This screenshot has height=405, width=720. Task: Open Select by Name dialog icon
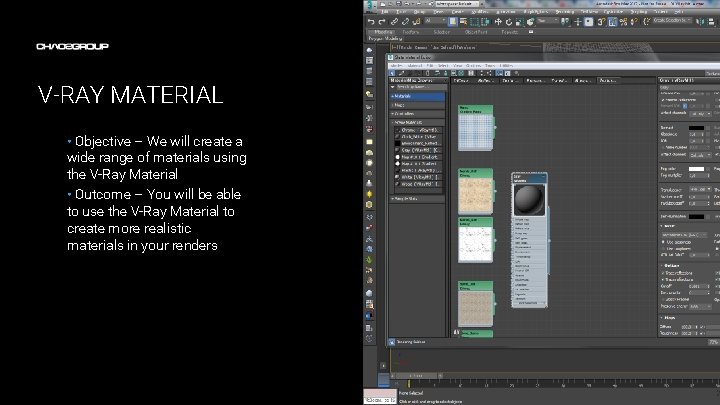[463, 22]
